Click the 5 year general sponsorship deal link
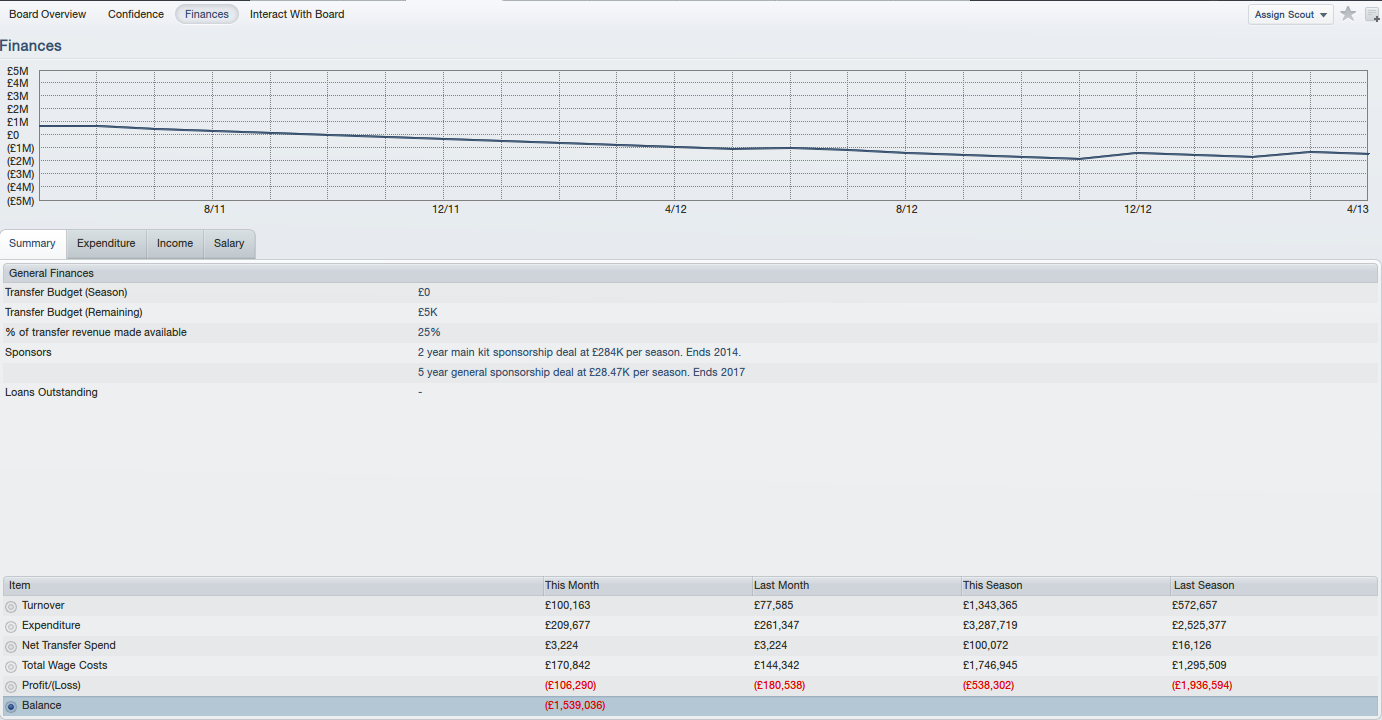Screen dimensions: 1382x720 tap(581, 372)
